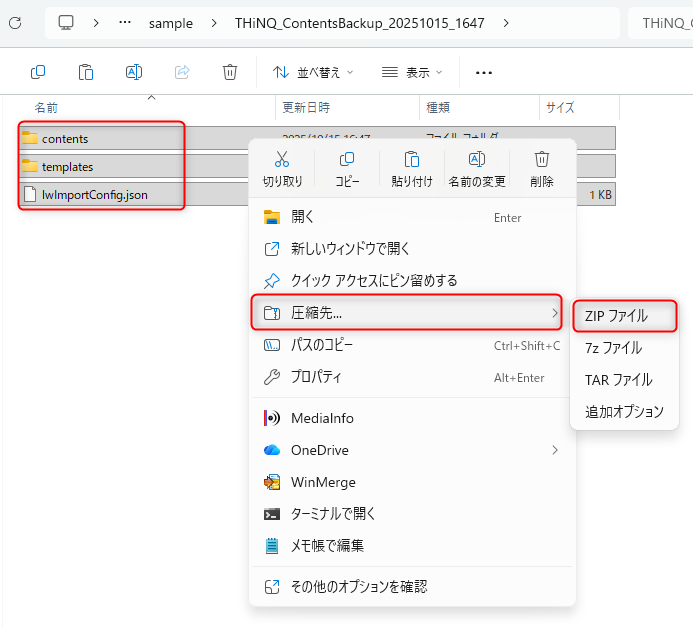This screenshot has width=693, height=629.
Task: Select ZIP ファイル in compress submenu
Action: coord(624,316)
